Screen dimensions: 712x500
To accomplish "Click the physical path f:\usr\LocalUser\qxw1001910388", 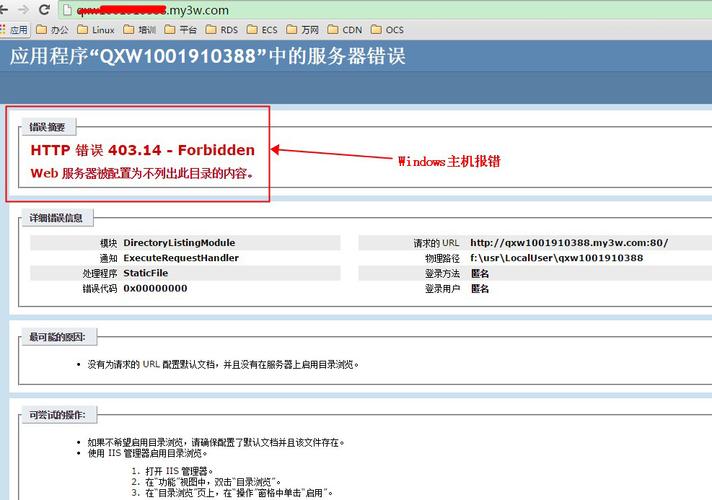I will (x=556, y=258).
